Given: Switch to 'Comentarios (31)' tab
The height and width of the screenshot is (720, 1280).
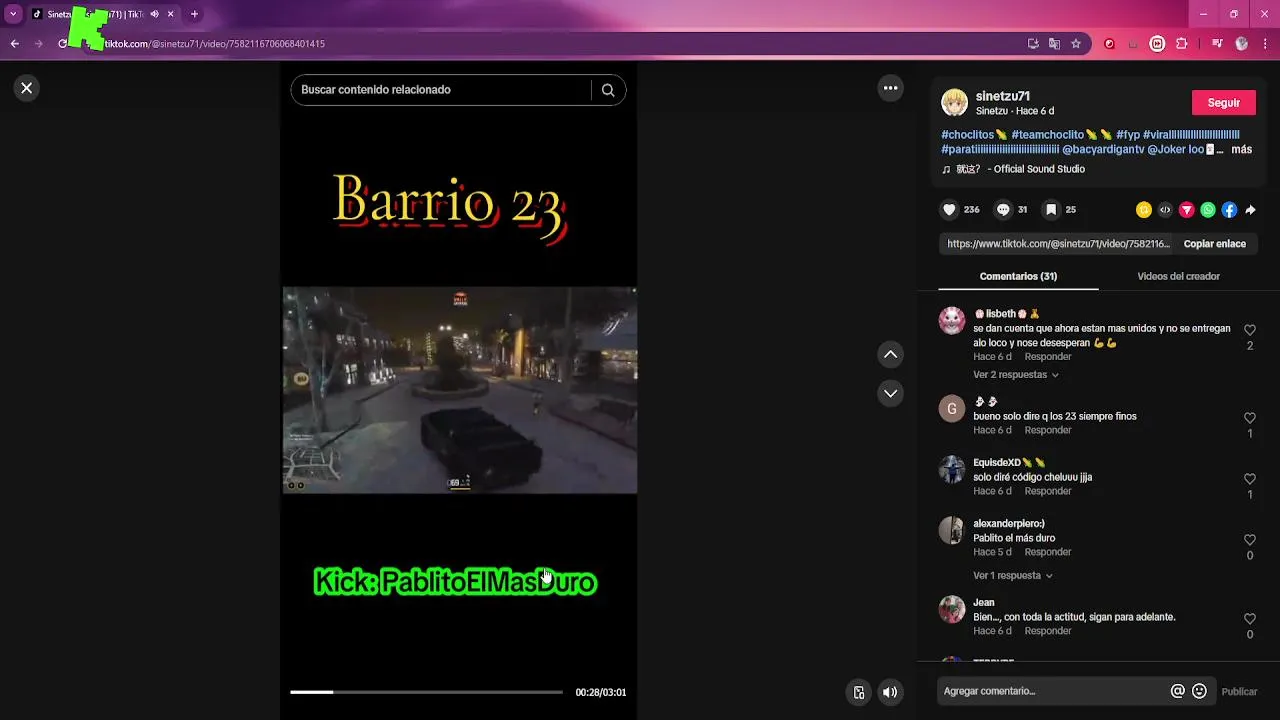Looking at the screenshot, I should tap(1018, 276).
